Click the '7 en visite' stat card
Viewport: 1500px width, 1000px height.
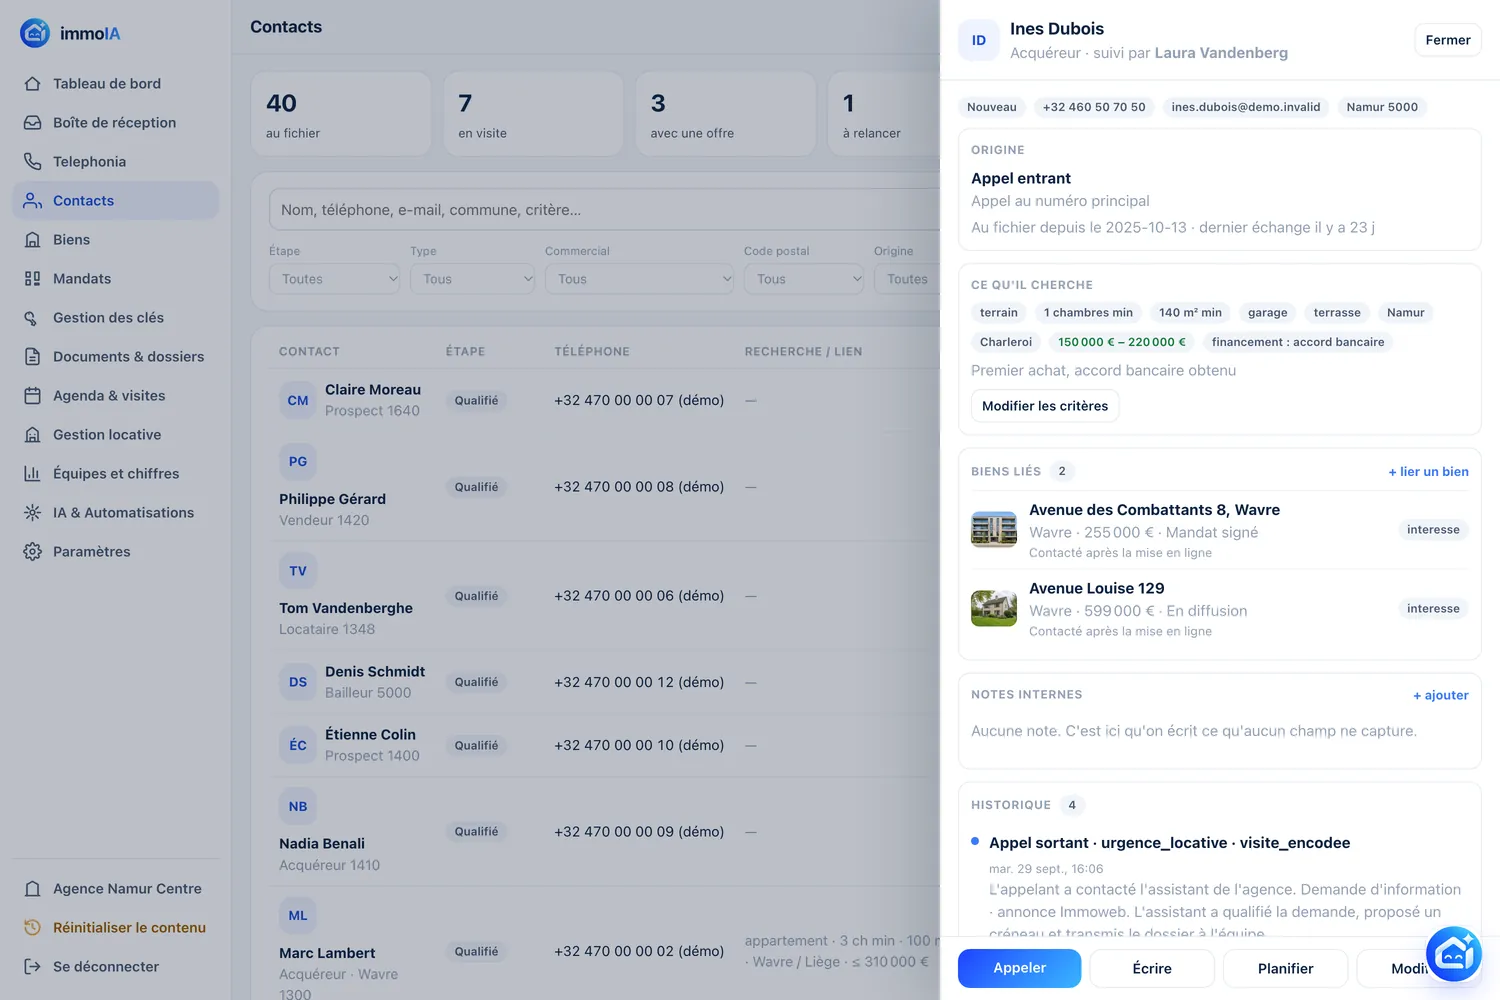pyautogui.click(x=533, y=114)
